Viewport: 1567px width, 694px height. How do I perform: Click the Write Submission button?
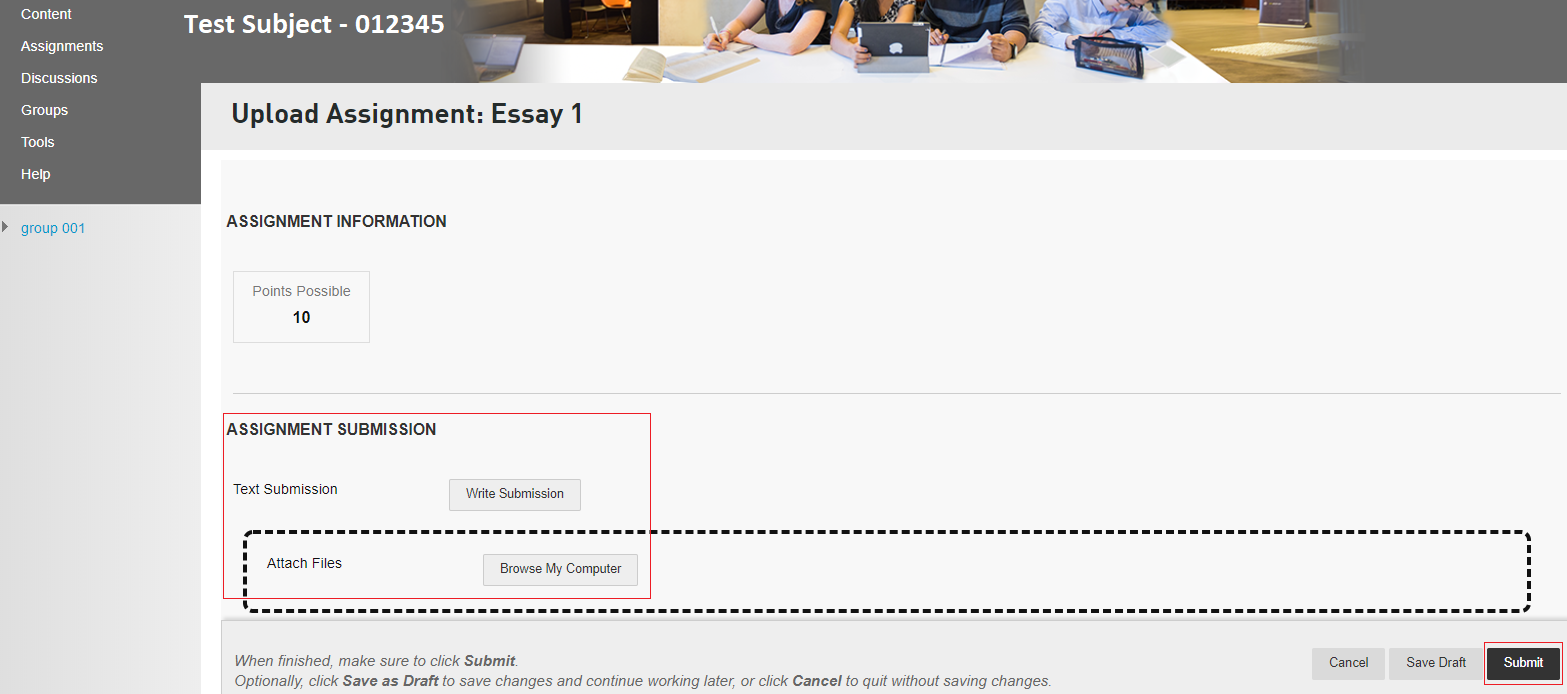[514, 494]
